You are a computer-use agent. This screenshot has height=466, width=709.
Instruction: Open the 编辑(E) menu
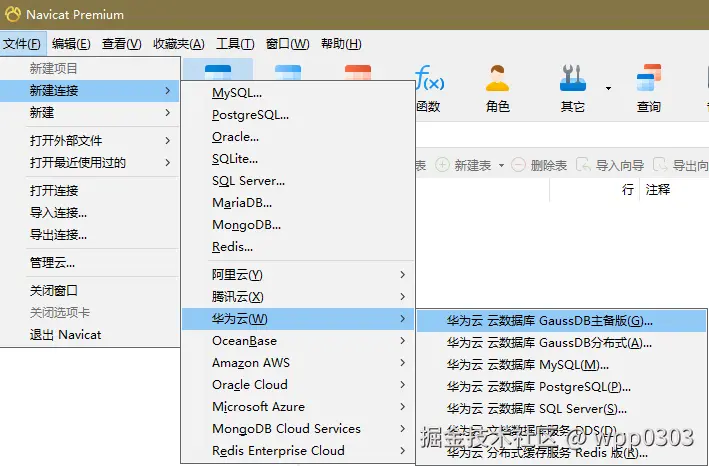(x=71, y=44)
